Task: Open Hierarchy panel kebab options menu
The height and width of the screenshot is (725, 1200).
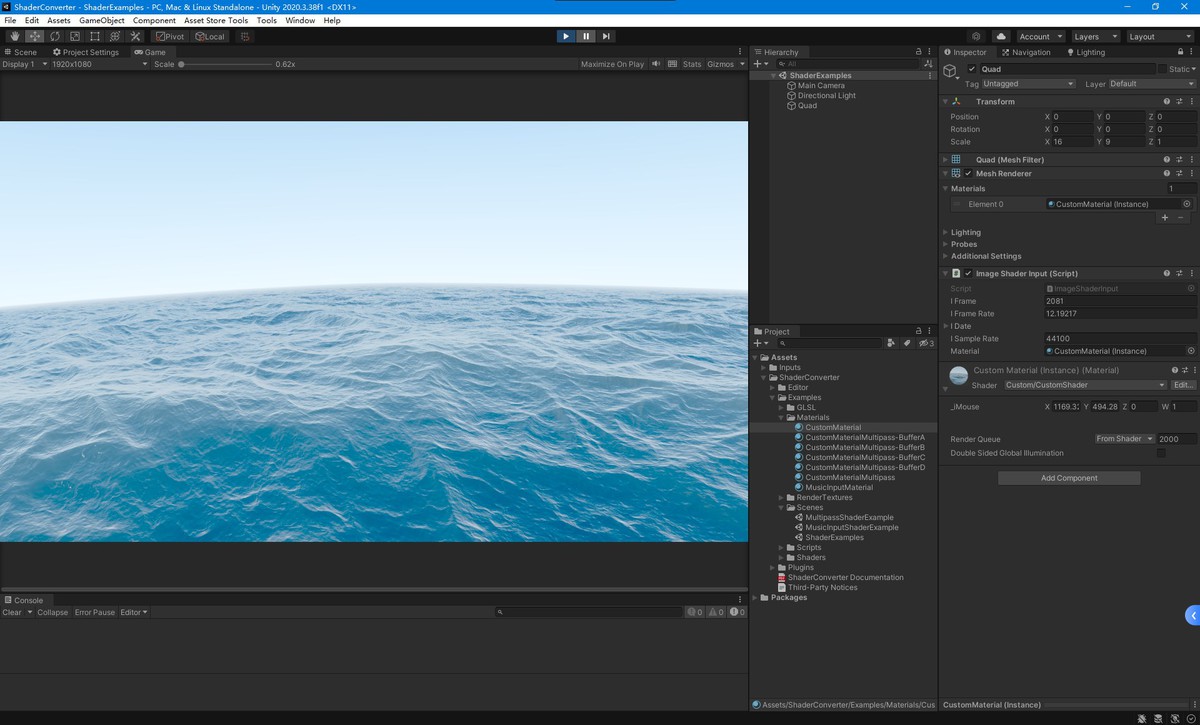Action: [x=931, y=52]
